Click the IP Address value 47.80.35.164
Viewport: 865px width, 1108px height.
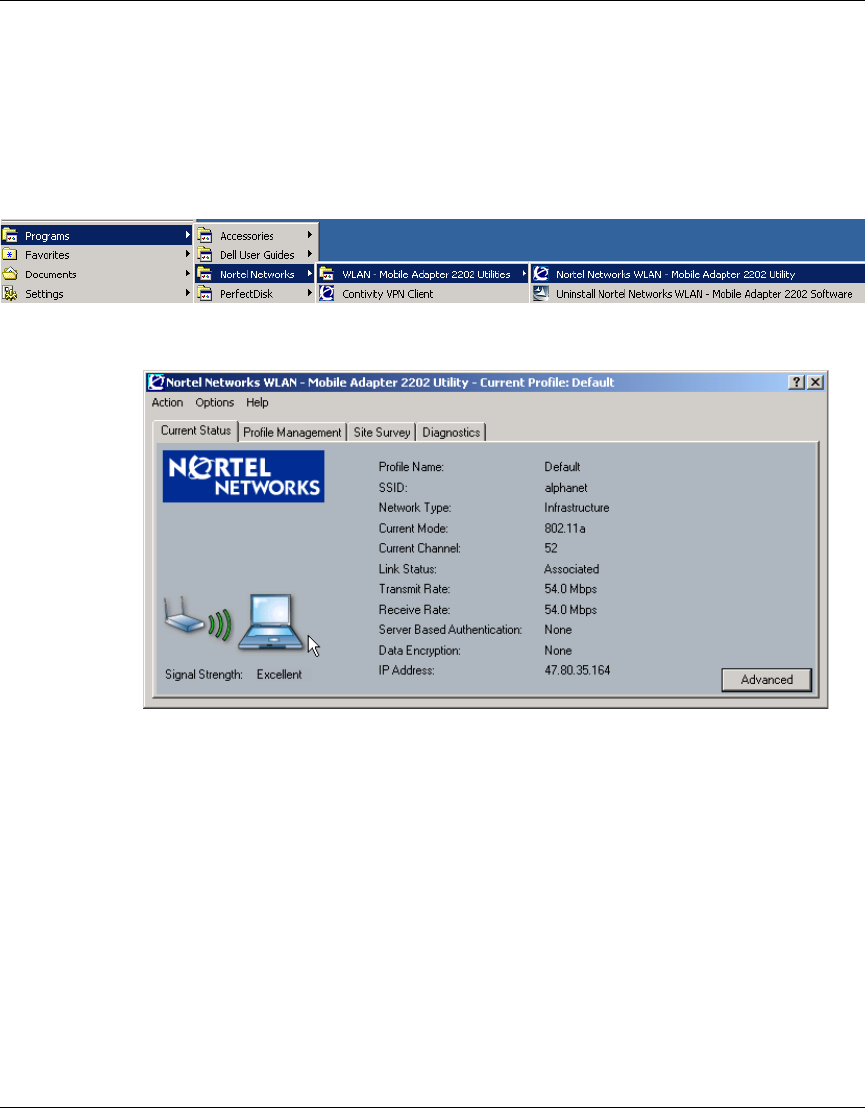point(577,671)
